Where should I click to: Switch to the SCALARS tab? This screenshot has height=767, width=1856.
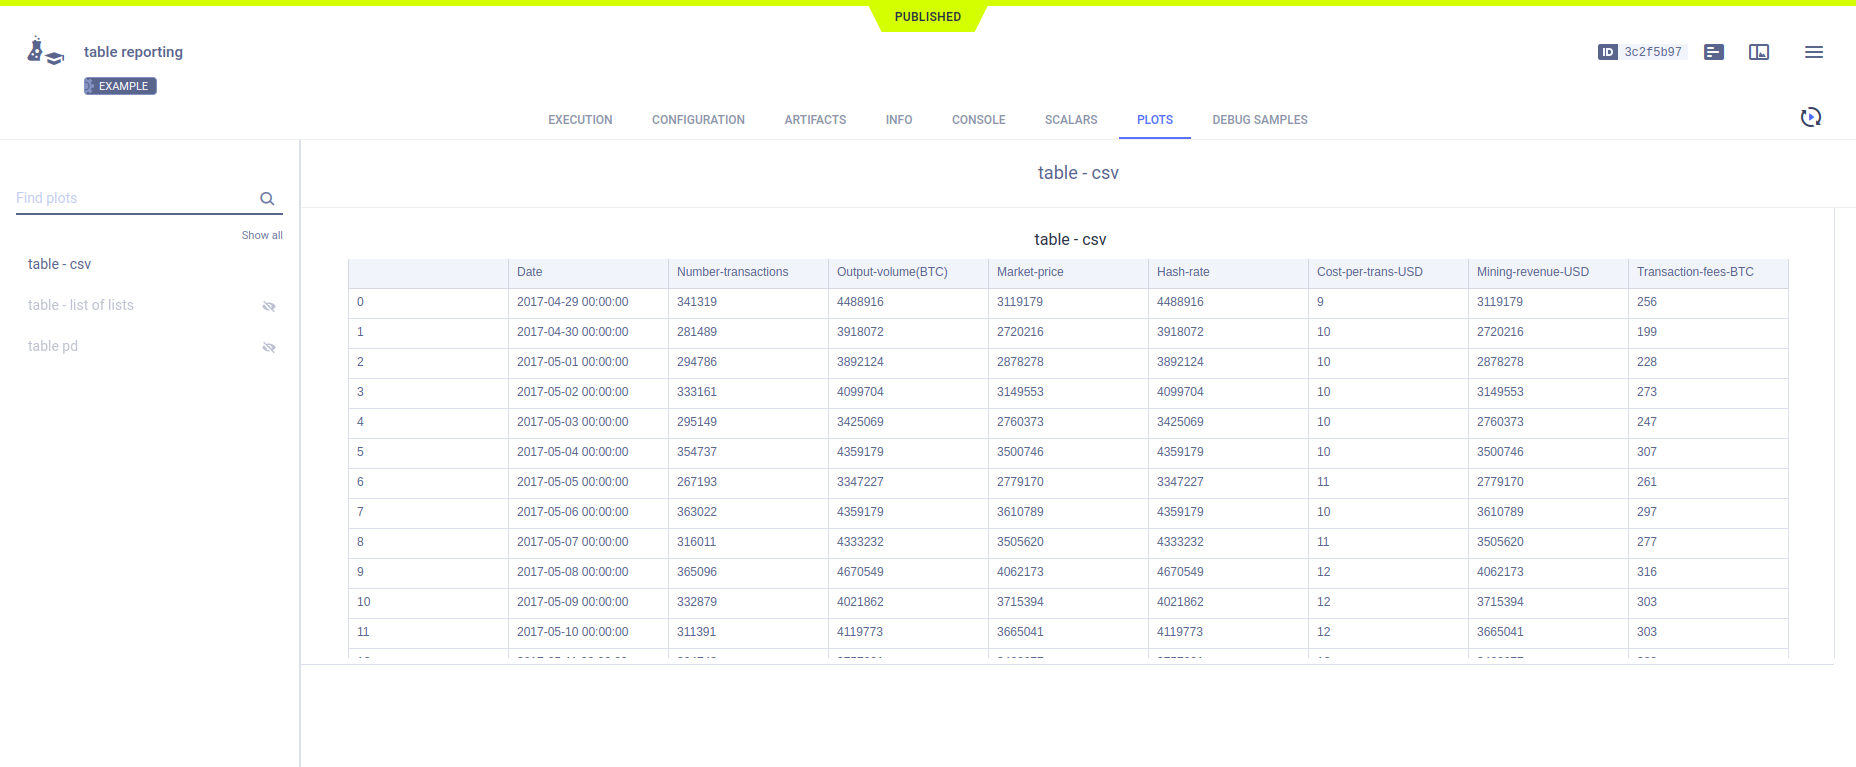1070,120
